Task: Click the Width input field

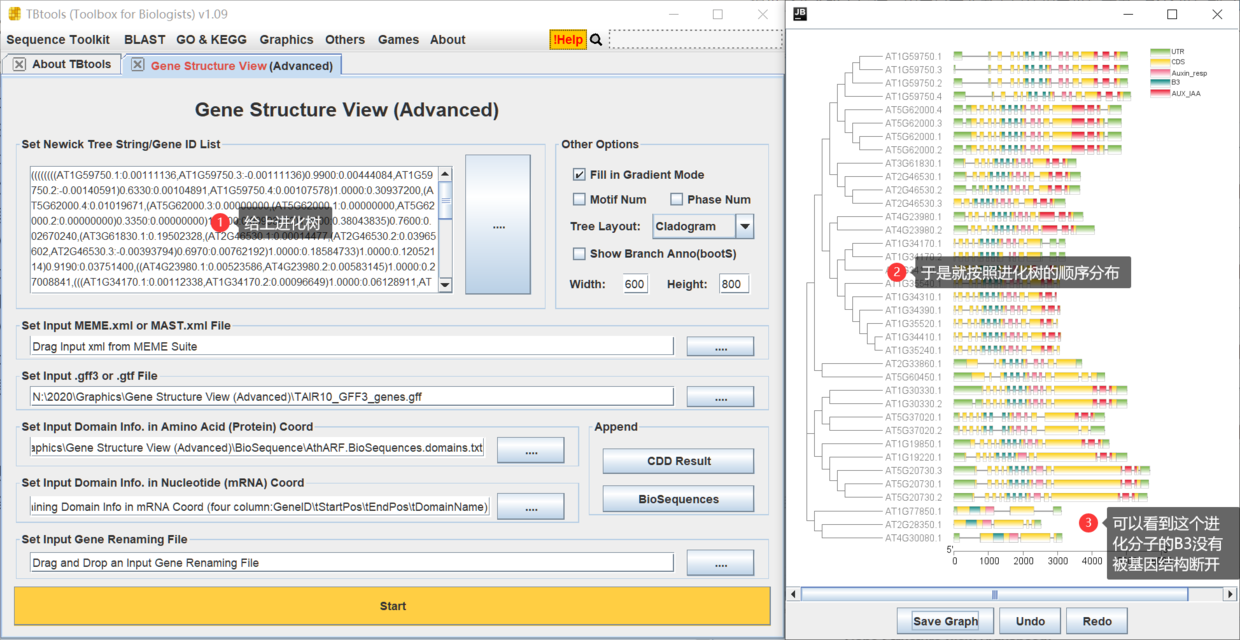Action: pos(635,284)
